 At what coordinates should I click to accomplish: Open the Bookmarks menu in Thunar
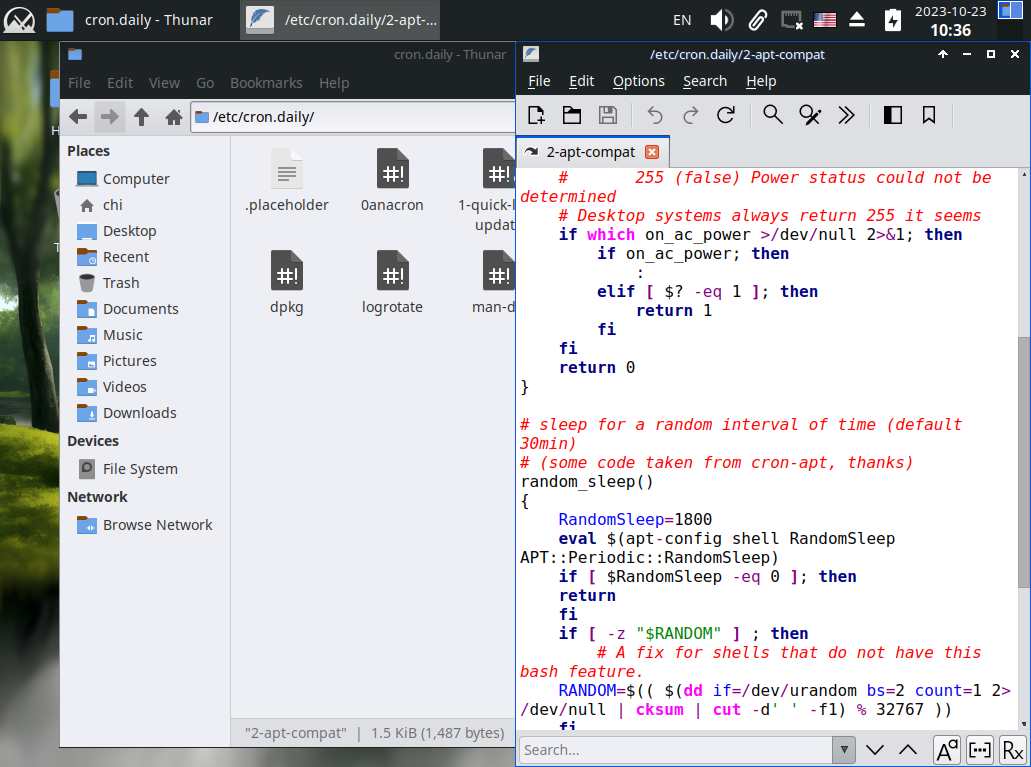pos(266,83)
